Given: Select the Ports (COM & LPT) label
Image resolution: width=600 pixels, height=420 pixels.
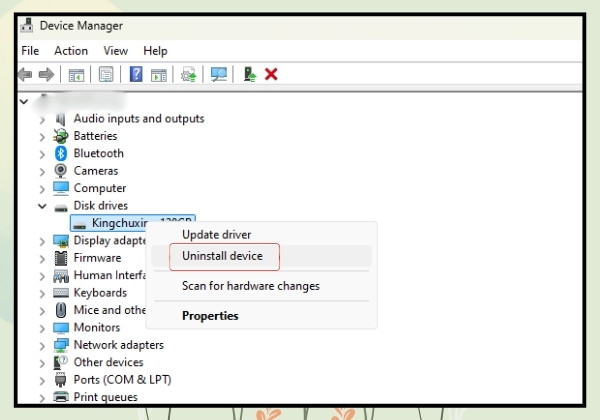Looking at the screenshot, I should click(x=122, y=379).
